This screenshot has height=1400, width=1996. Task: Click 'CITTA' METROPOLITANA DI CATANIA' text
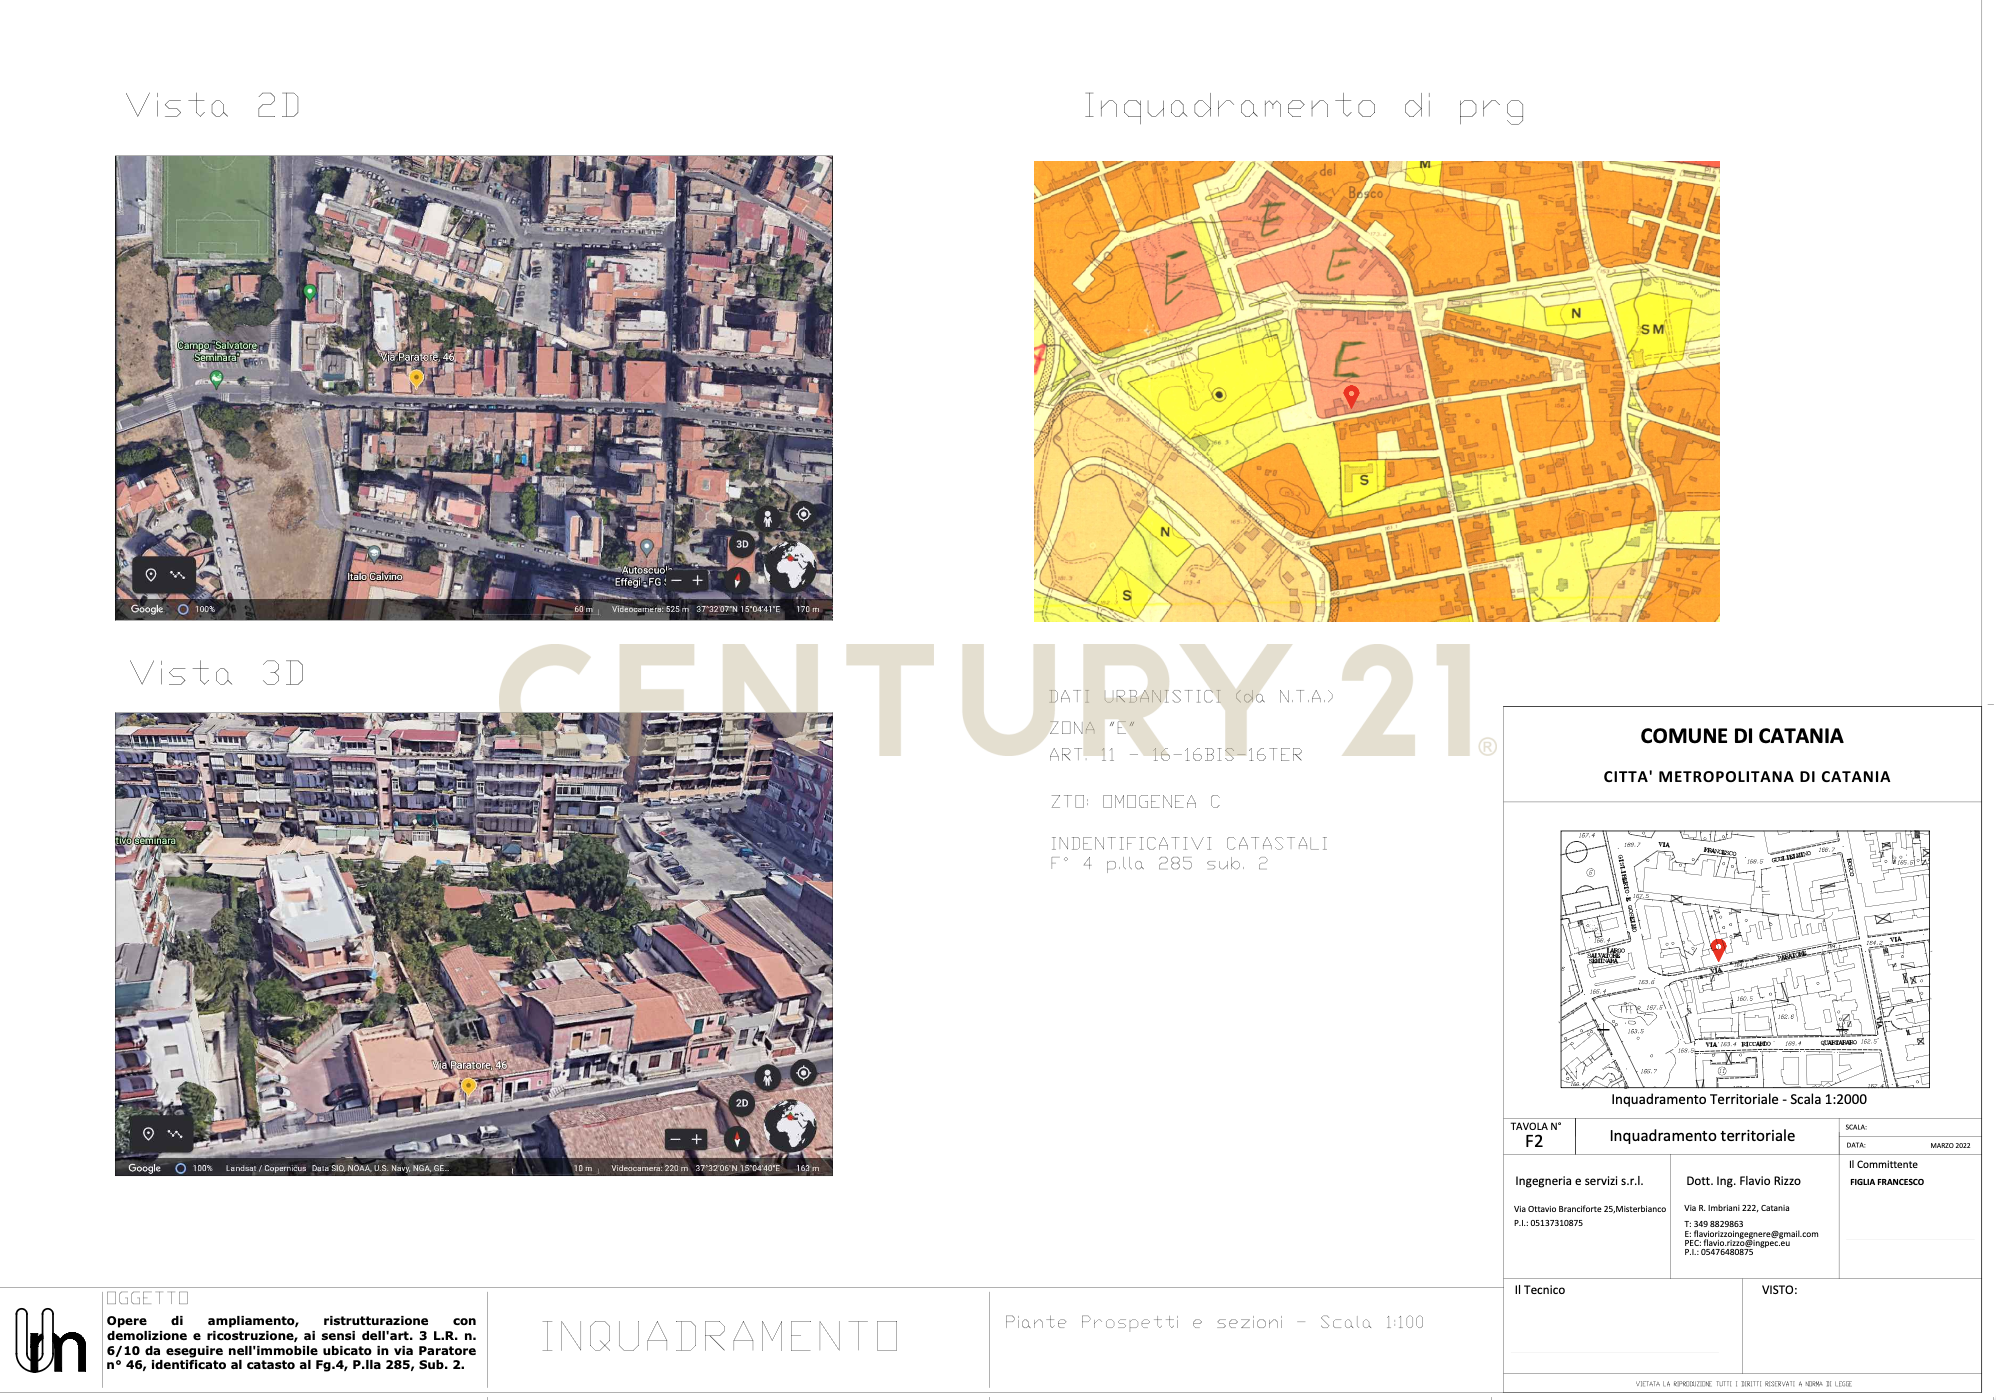(x=1746, y=777)
